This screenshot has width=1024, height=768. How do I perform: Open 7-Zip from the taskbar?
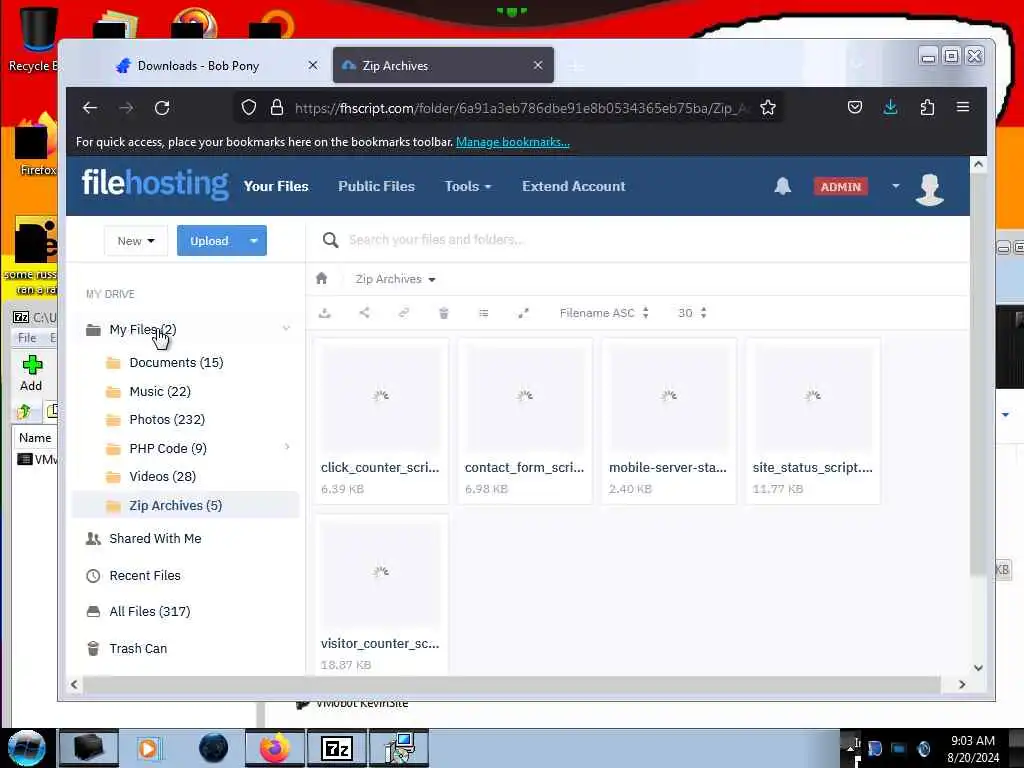point(337,748)
